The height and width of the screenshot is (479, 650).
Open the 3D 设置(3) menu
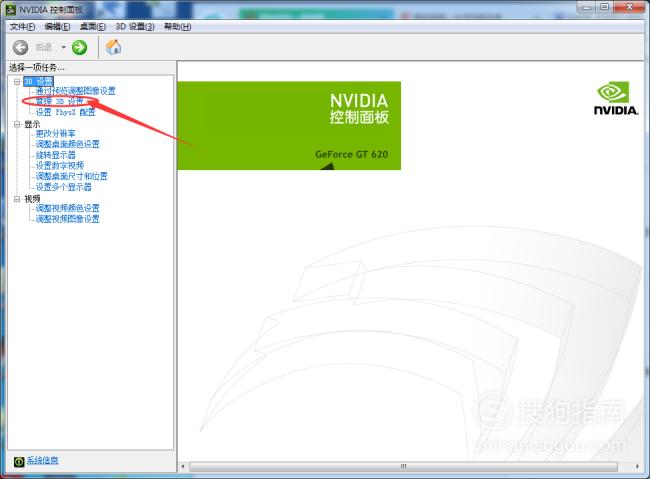(x=135, y=27)
